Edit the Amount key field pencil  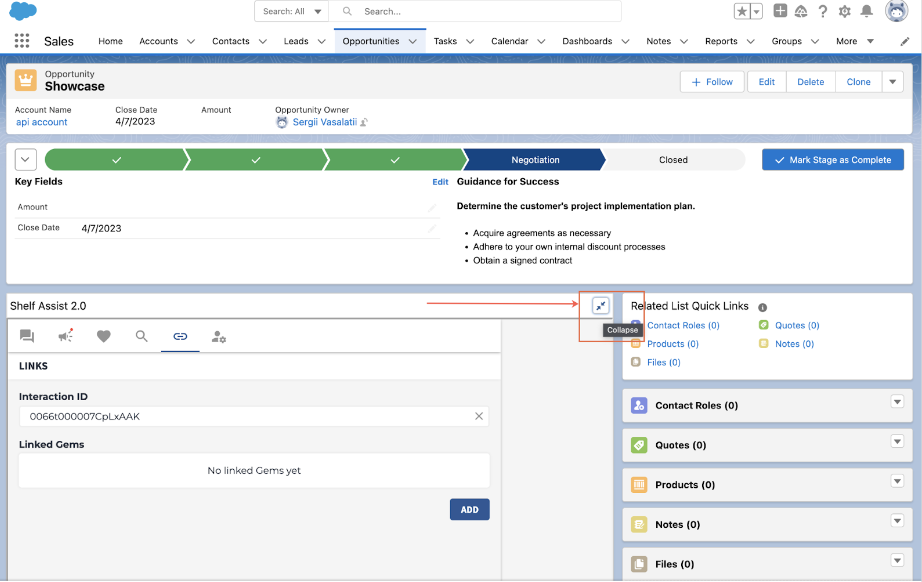click(432, 207)
